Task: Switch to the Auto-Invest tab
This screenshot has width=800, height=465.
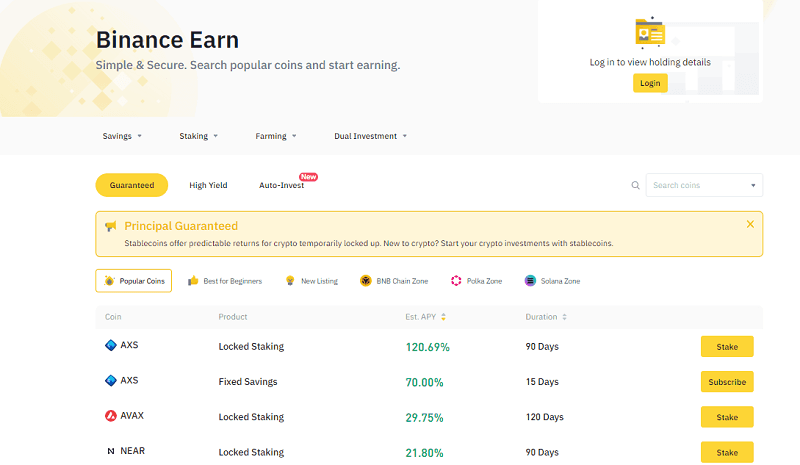Action: point(281,185)
